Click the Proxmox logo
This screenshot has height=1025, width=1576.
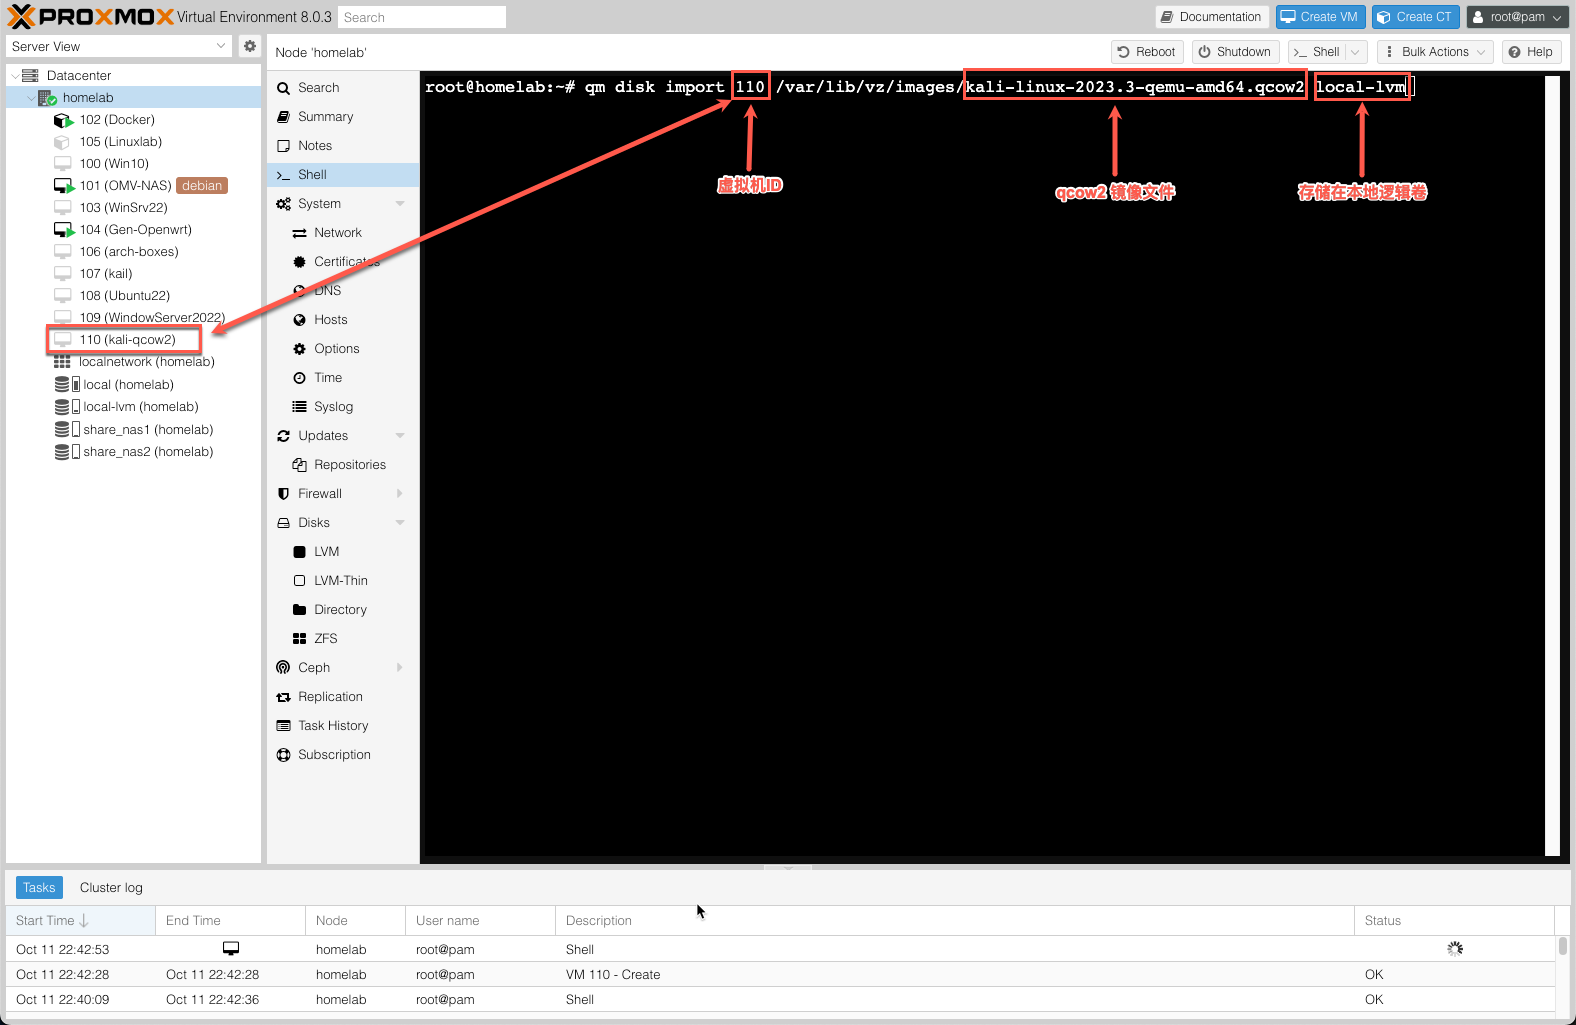click(92, 17)
